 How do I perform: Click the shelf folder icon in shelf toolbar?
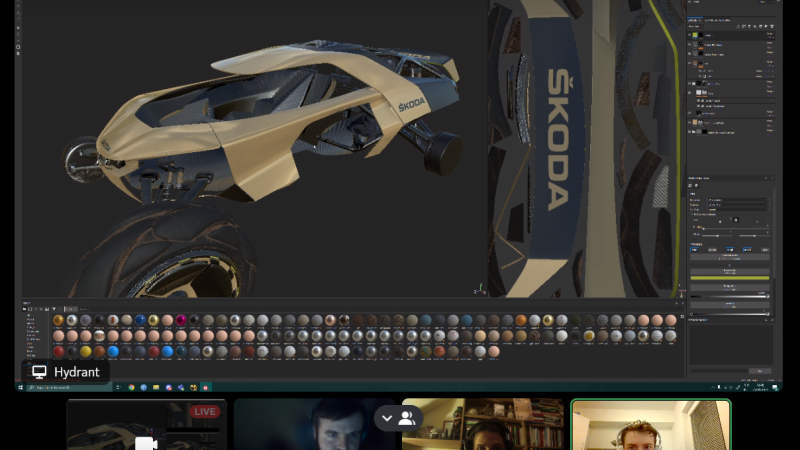[x=24, y=309]
